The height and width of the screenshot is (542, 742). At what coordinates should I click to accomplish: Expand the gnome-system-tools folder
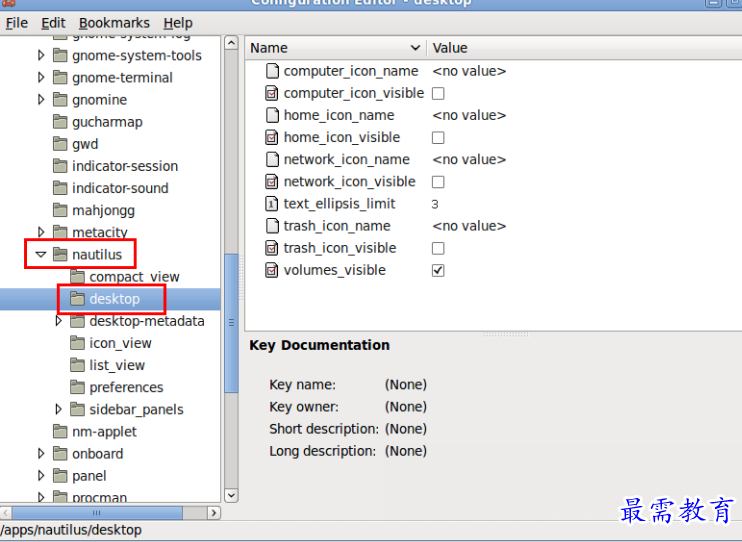pos(41,55)
